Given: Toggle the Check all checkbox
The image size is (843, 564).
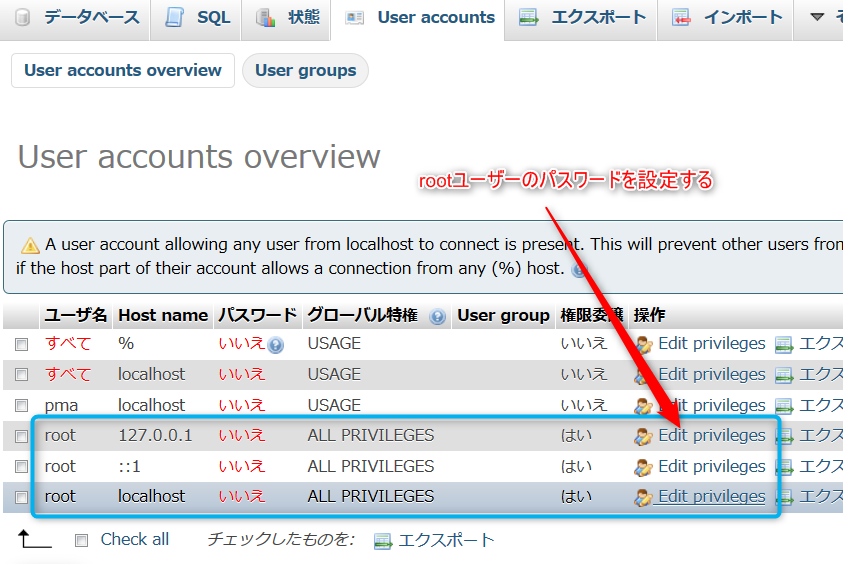Looking at the screenshot, I should [x=81, y=540].
